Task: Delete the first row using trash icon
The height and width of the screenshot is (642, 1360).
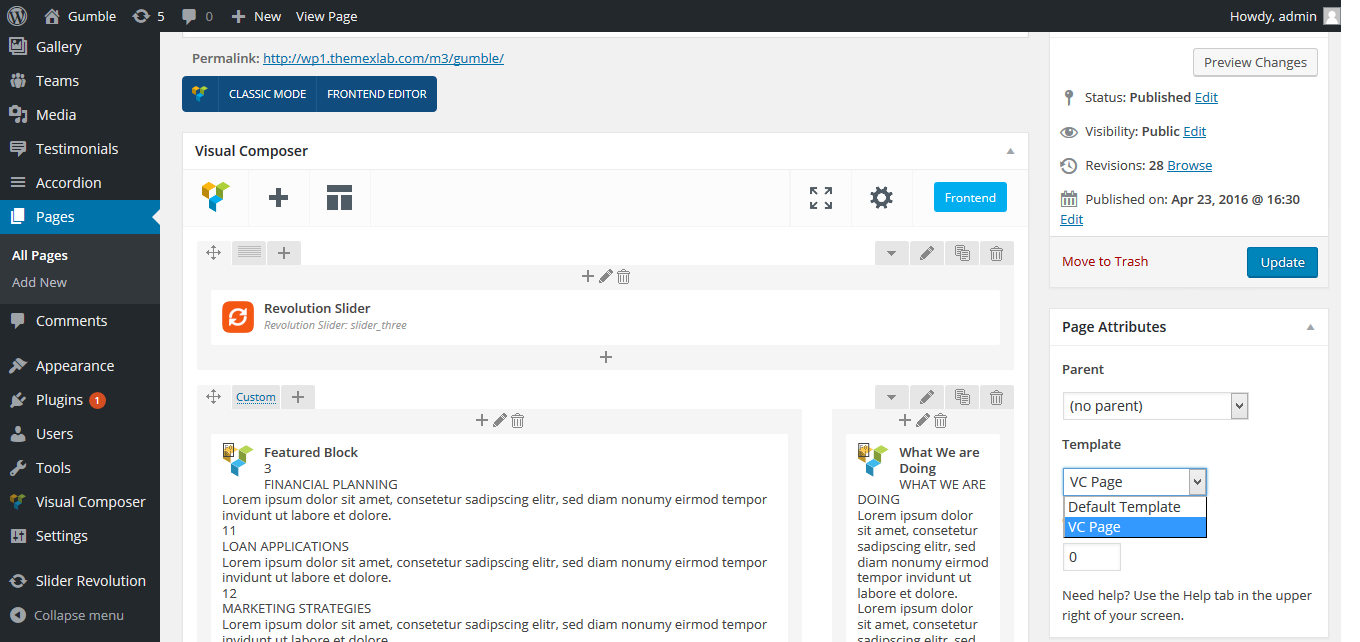Action: click(x=996, y=254)
